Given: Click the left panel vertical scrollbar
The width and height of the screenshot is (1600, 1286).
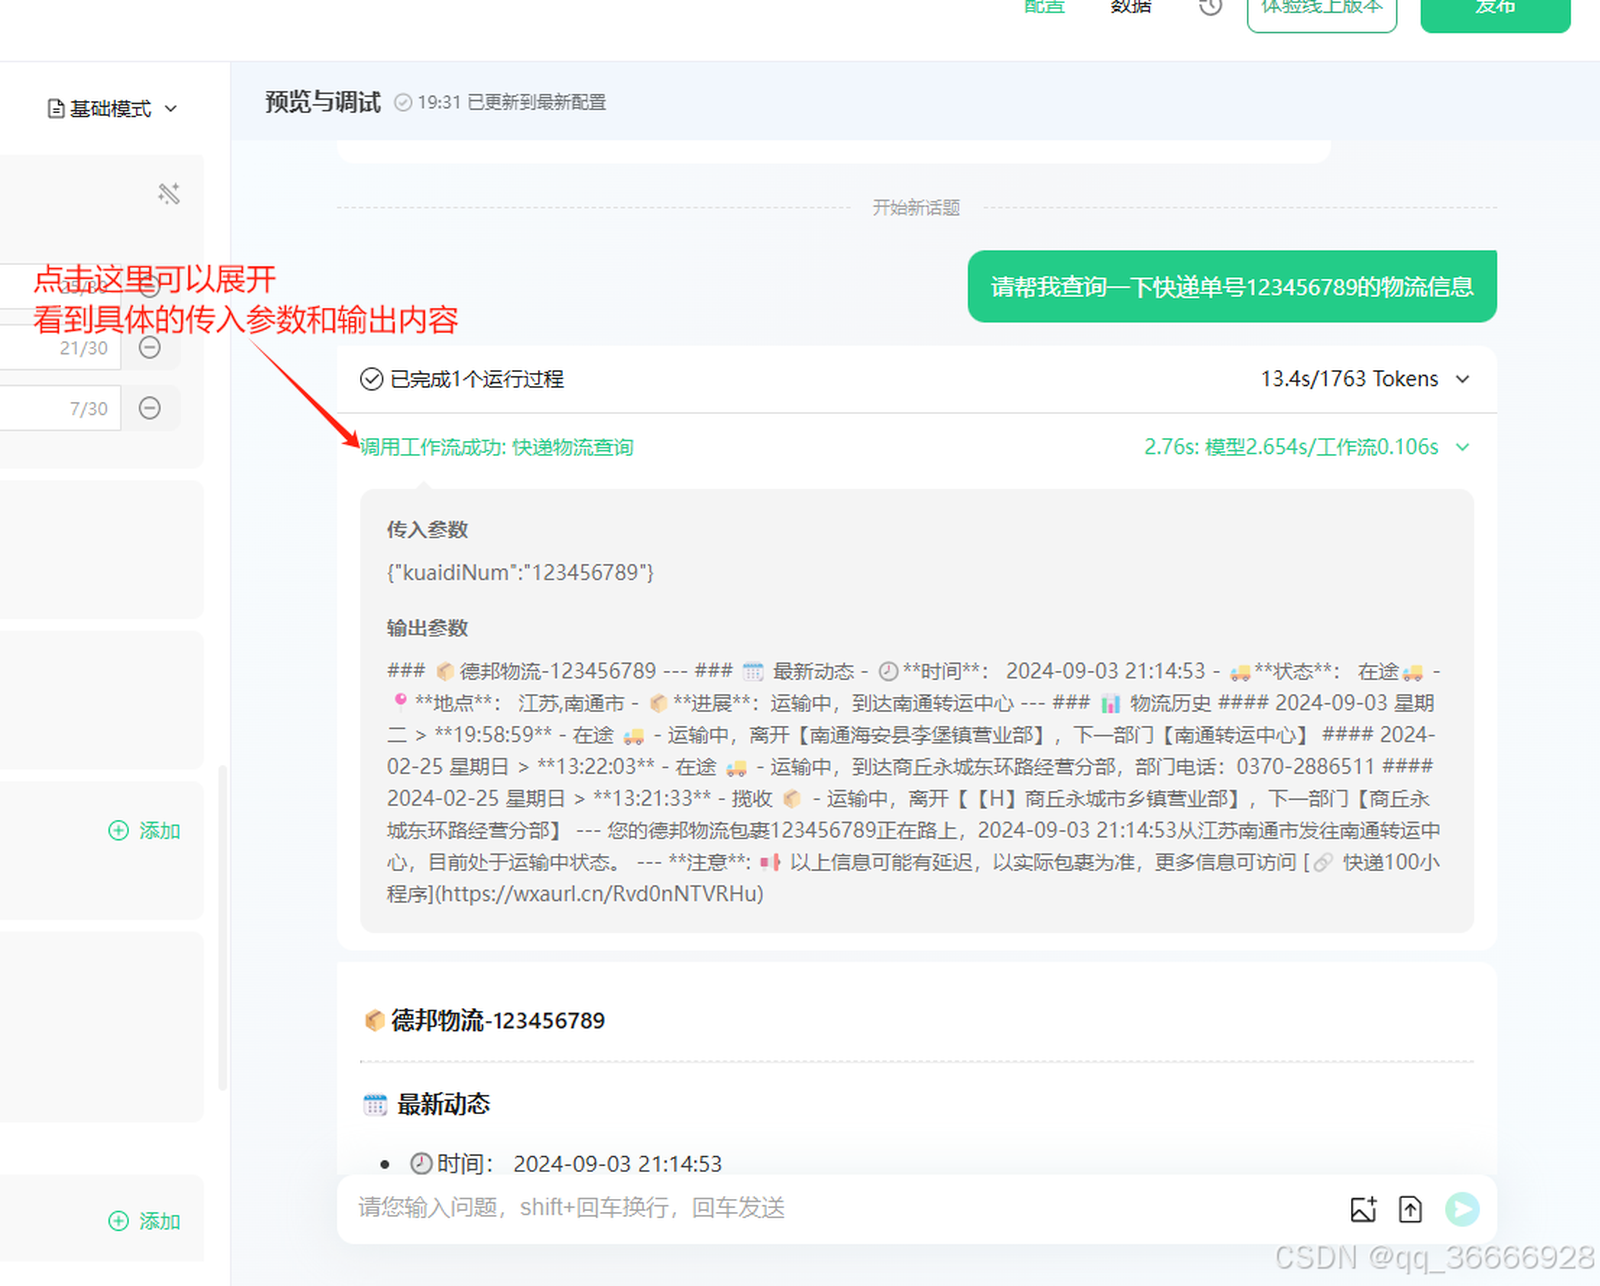Looking at the screenshot, I should pos(222,925).
